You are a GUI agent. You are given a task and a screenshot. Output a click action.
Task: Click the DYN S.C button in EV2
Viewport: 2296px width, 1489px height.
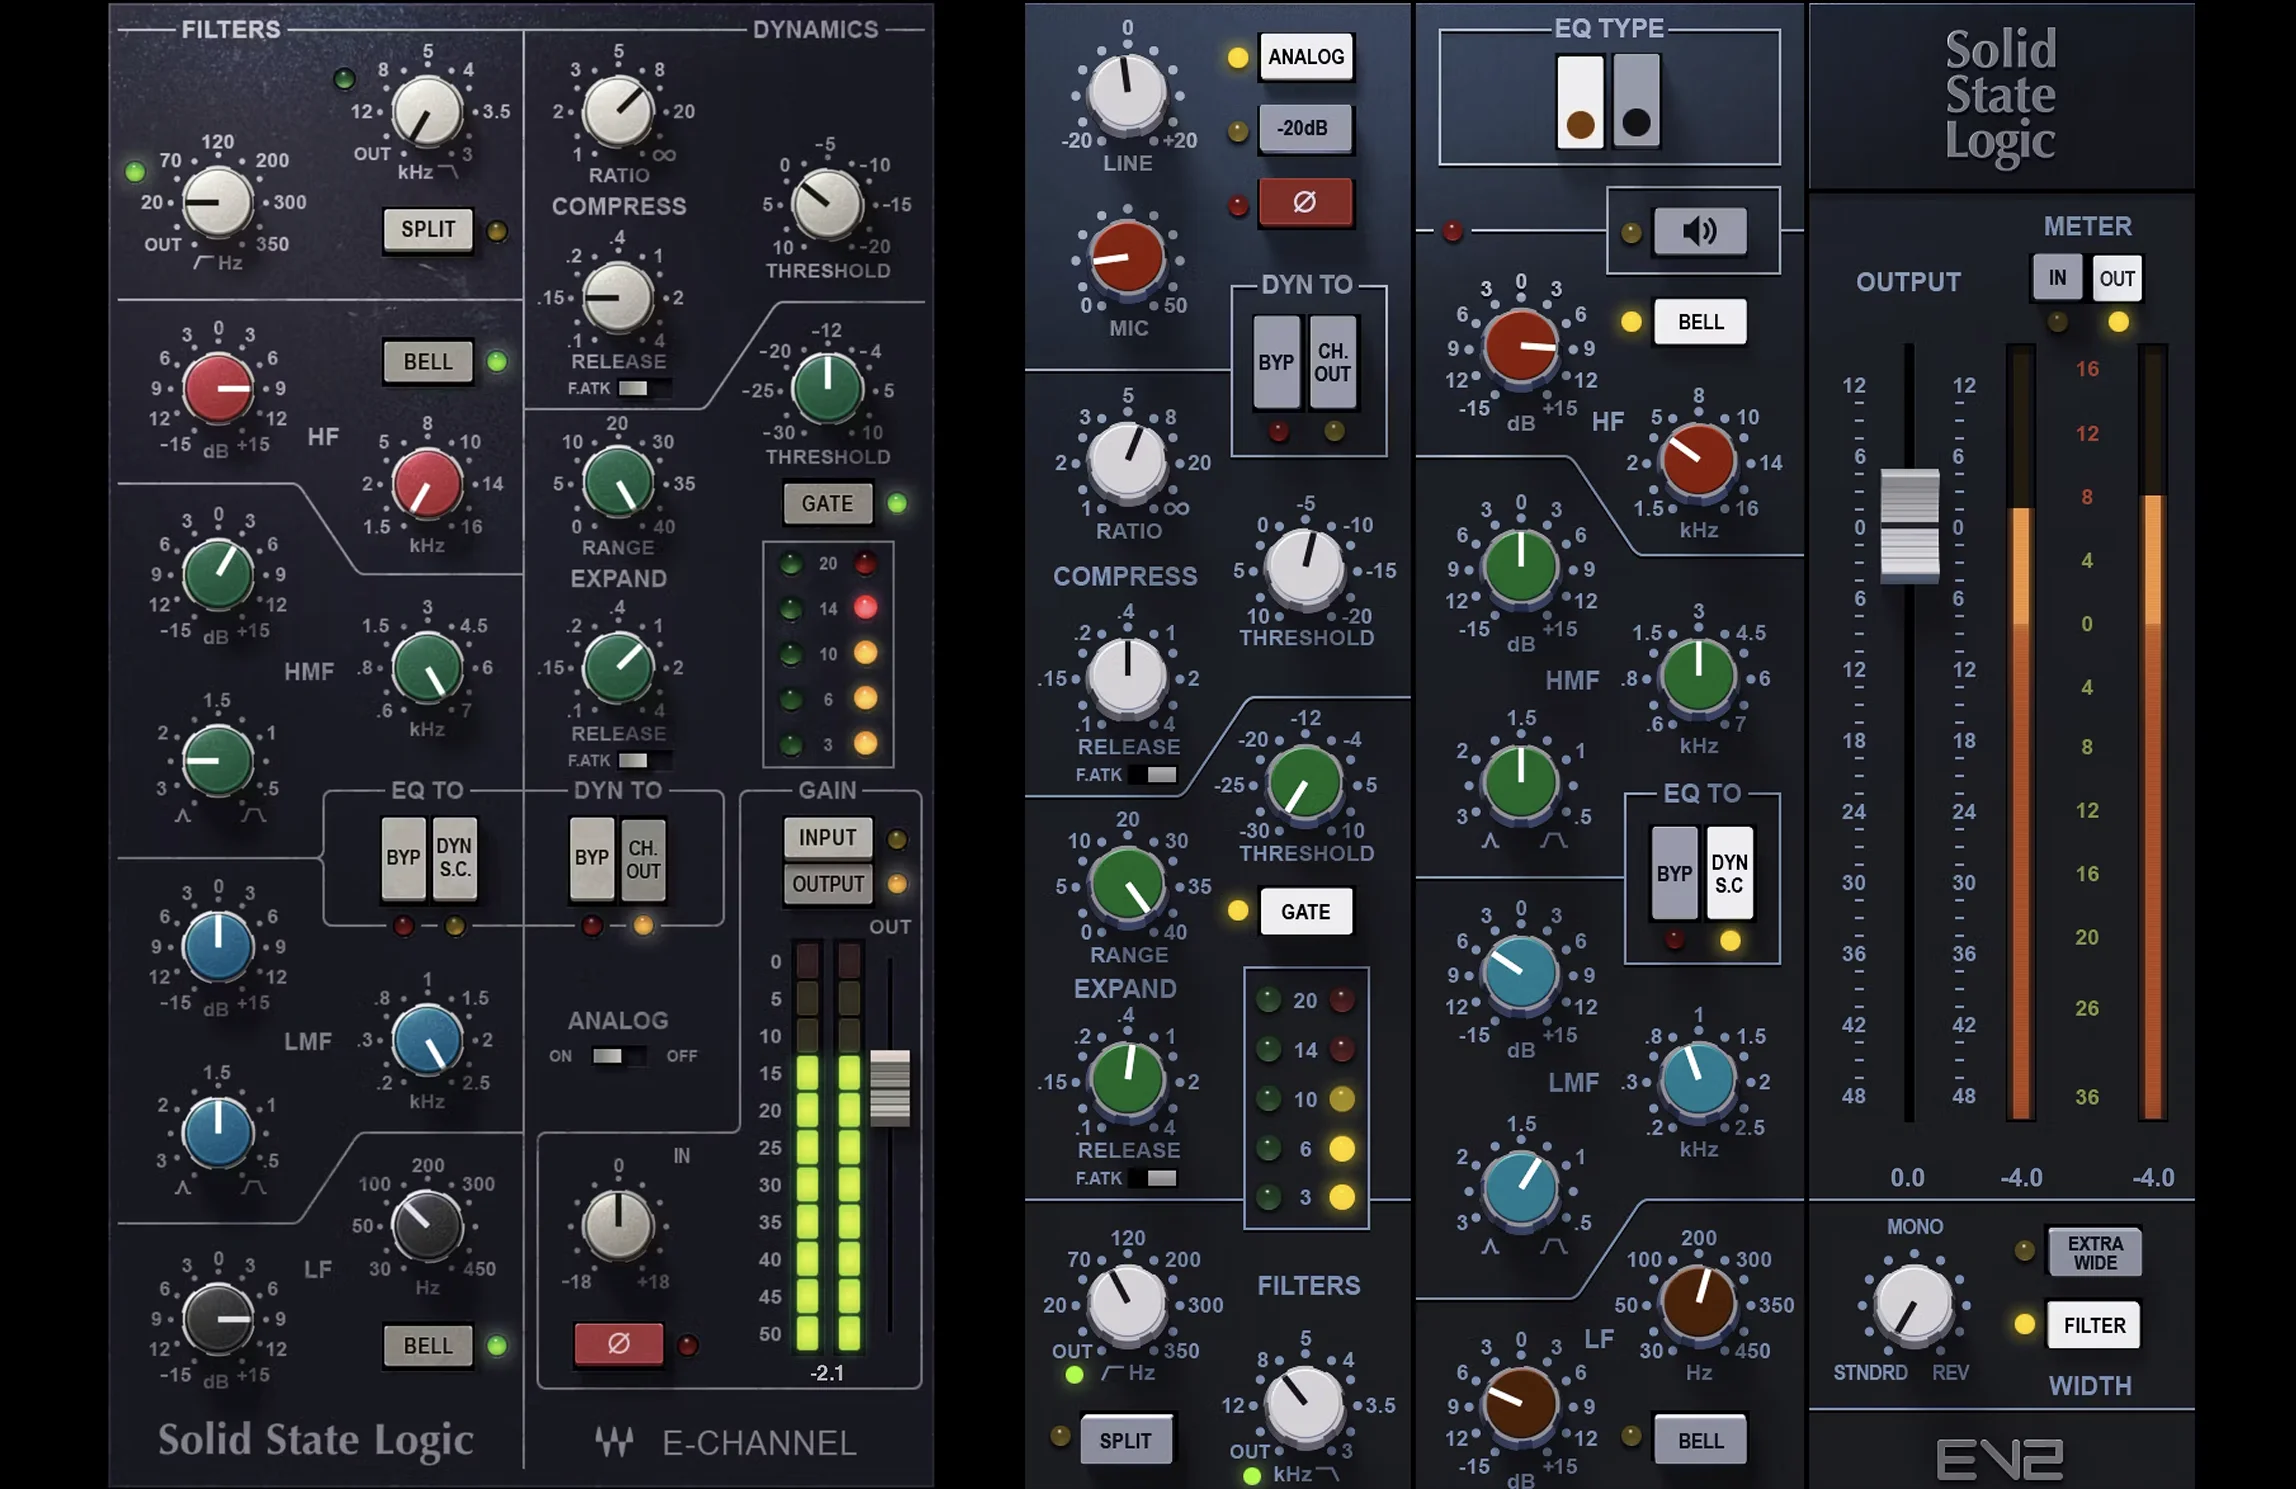point(1730,874)
